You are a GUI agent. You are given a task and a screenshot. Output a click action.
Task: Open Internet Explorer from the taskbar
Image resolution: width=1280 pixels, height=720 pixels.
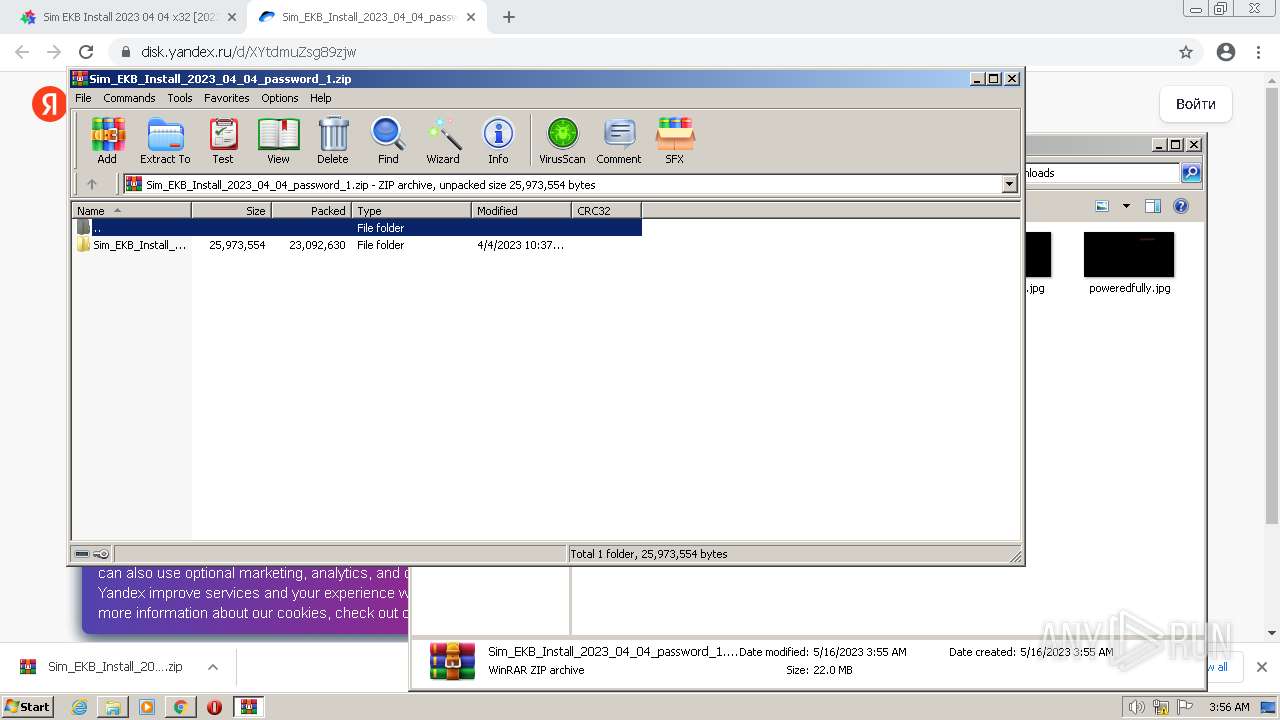click(79, 707)
